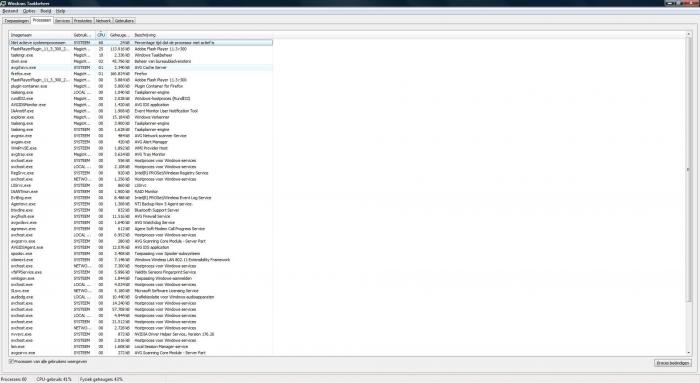Viewport: 700px width, 383px height.
Task: Click the Firefox description cell
Action: point(141,74)
